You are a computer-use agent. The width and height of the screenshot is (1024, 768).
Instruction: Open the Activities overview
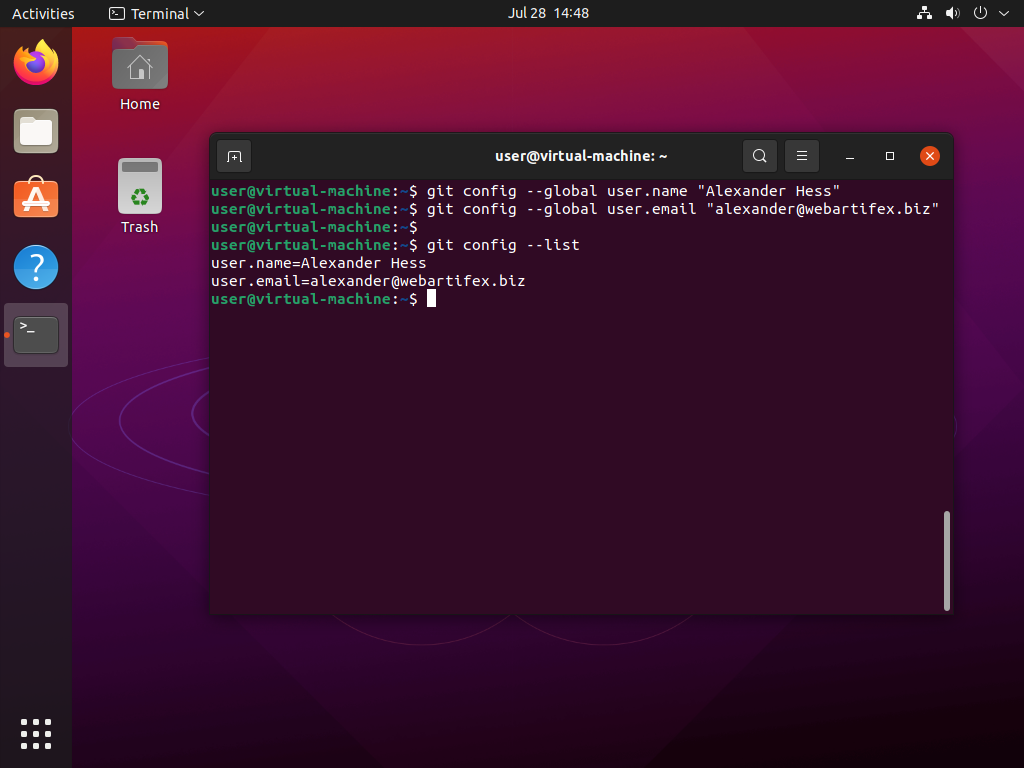coord(43,13)
